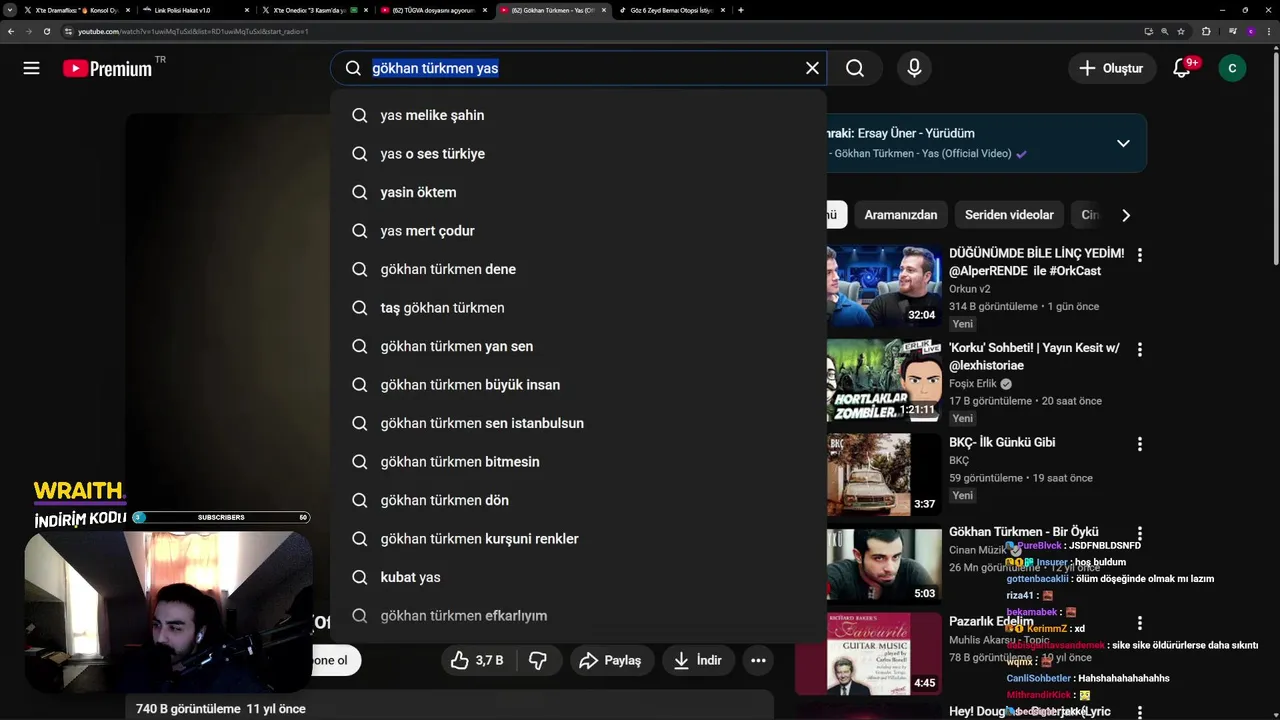
Task: Open the YouTube hamburger guide menu
Action: [x=31, y=68]
